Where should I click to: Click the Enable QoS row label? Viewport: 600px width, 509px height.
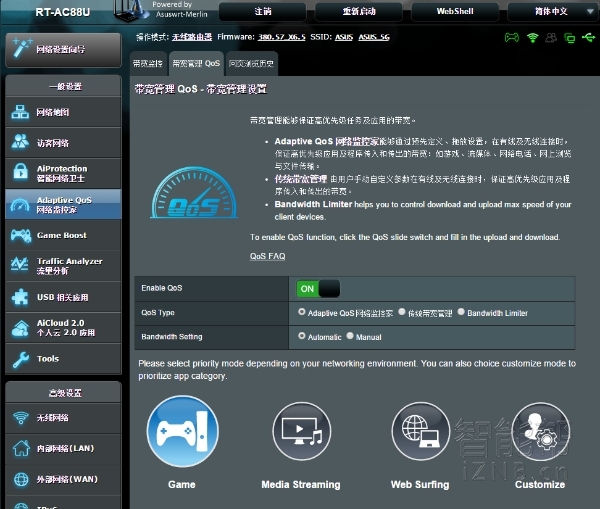point(161,288)
